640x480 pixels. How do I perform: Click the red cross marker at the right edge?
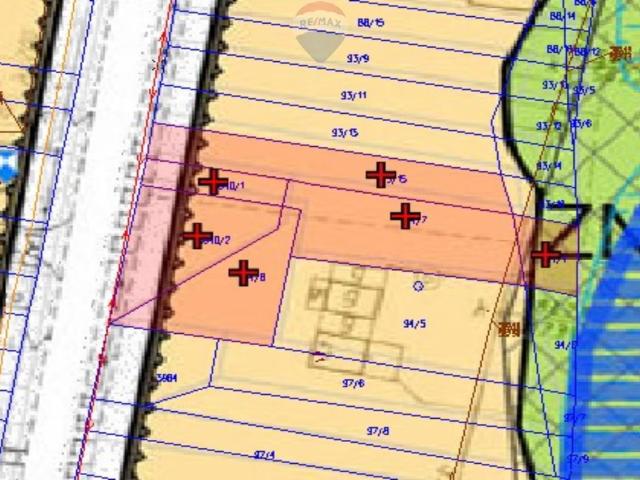coord(545,254)
